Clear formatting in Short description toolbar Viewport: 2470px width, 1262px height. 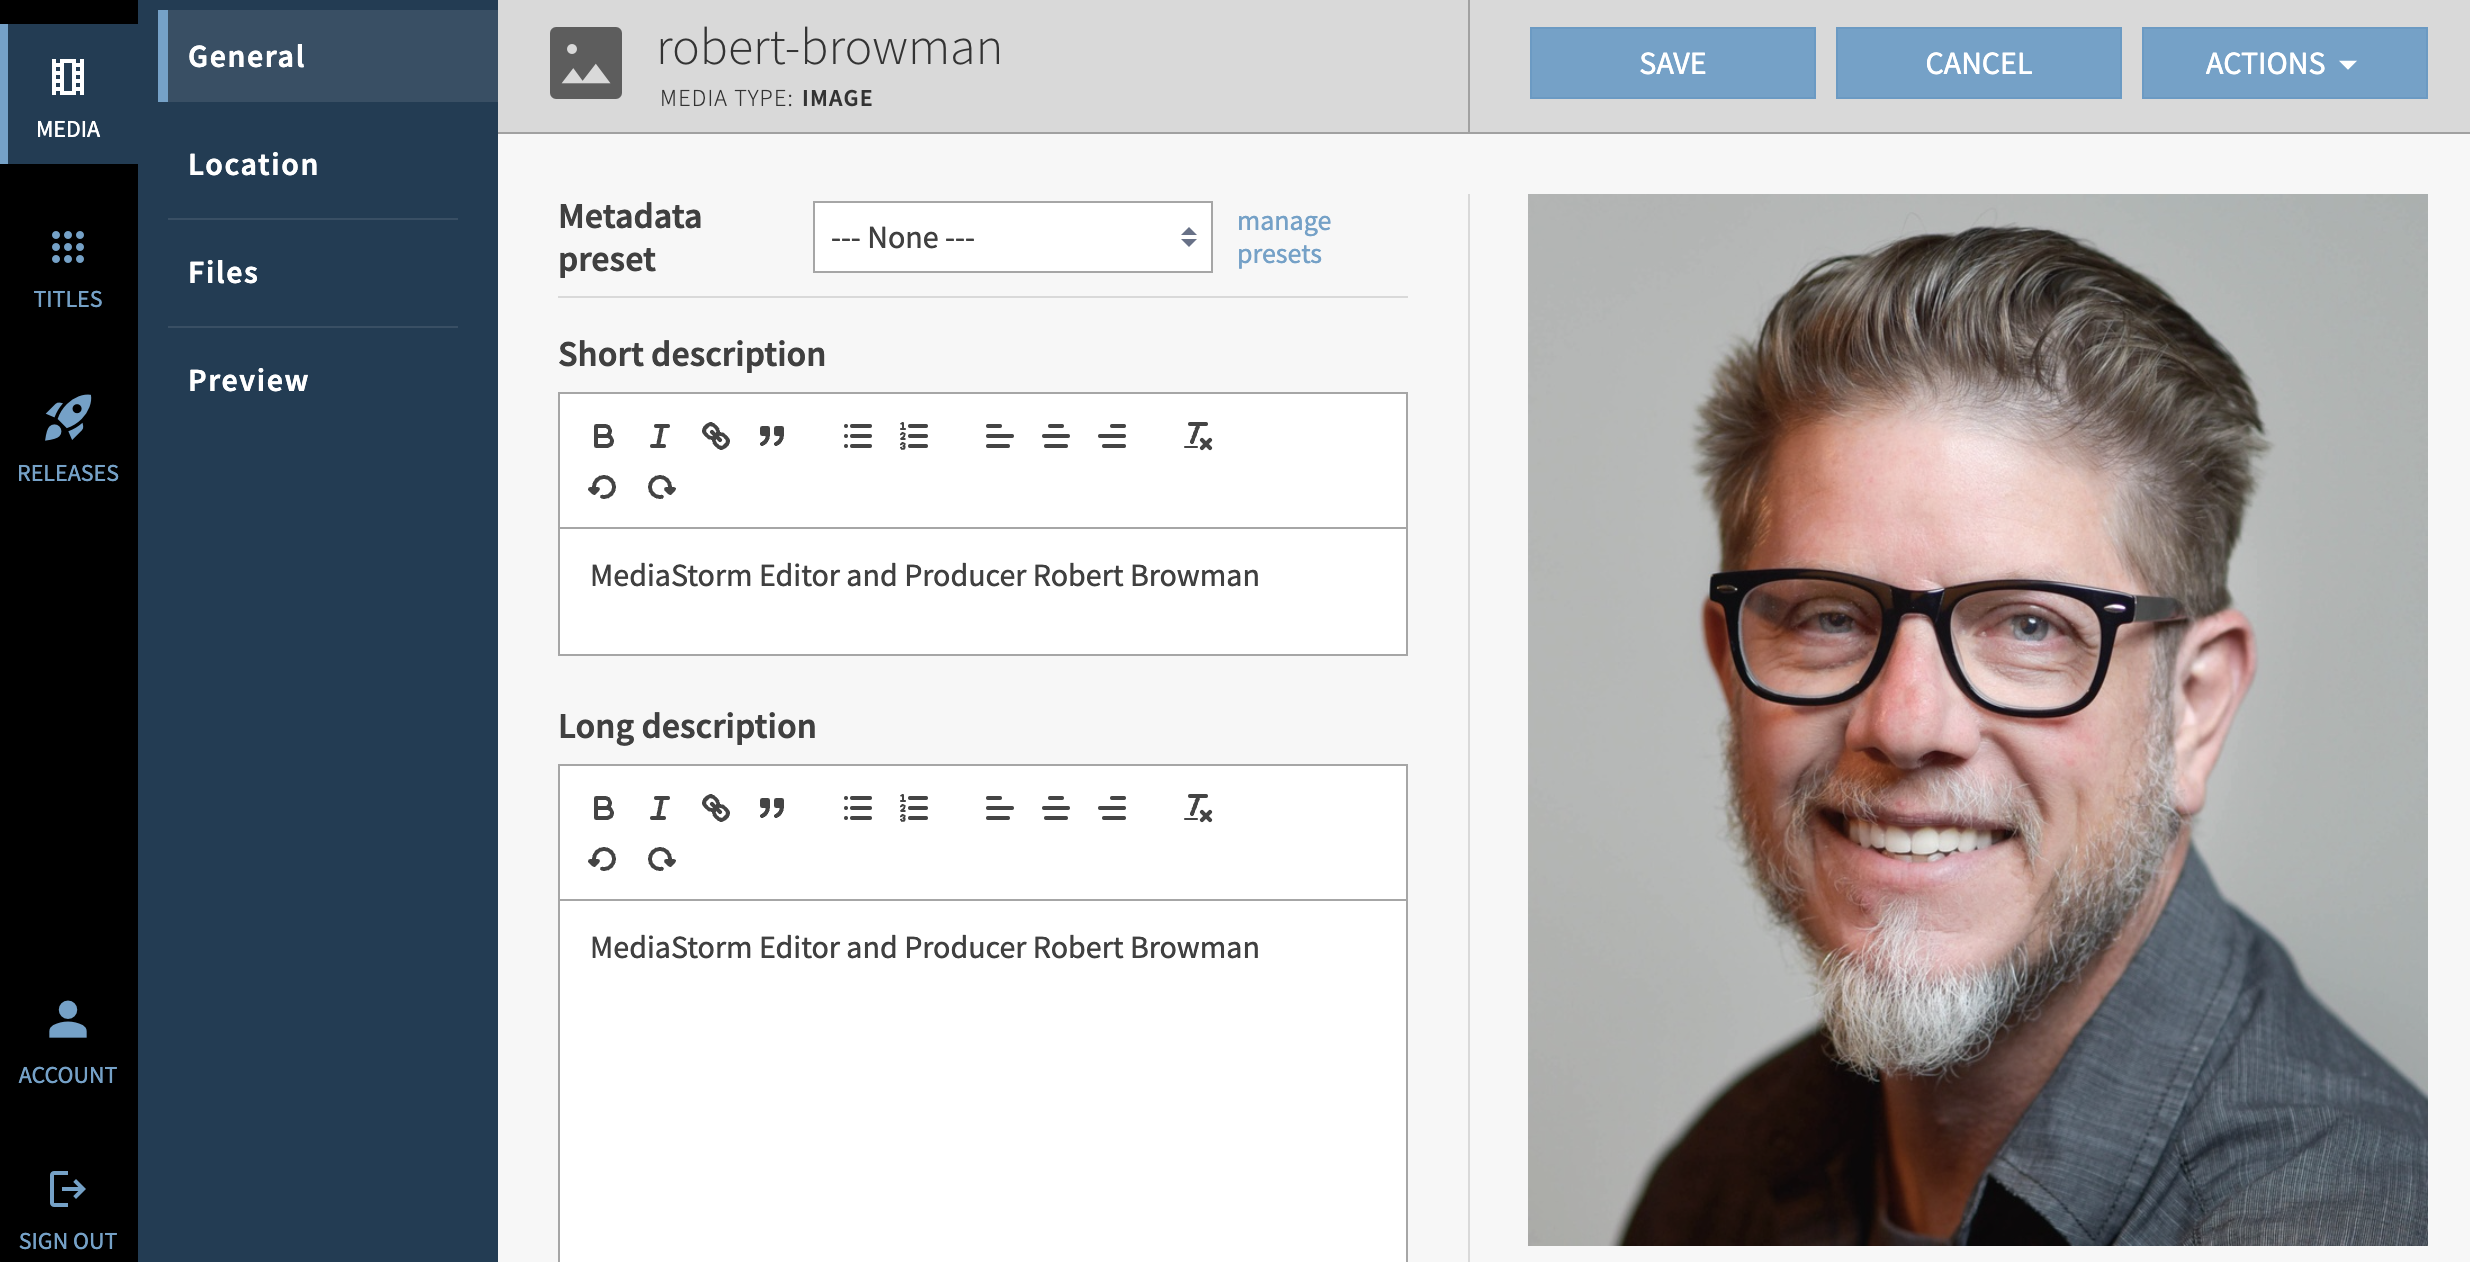click(1197, 436)
